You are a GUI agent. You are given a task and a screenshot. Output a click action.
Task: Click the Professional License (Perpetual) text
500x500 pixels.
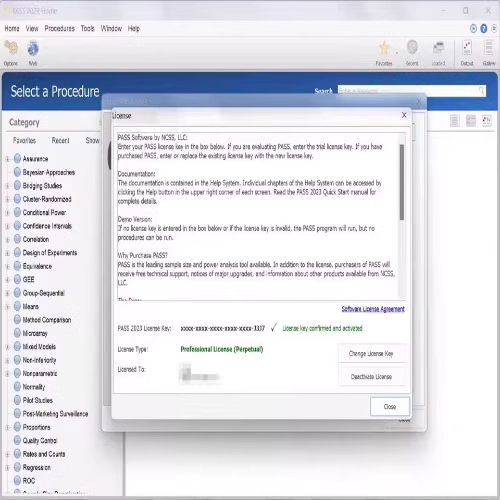222,349
